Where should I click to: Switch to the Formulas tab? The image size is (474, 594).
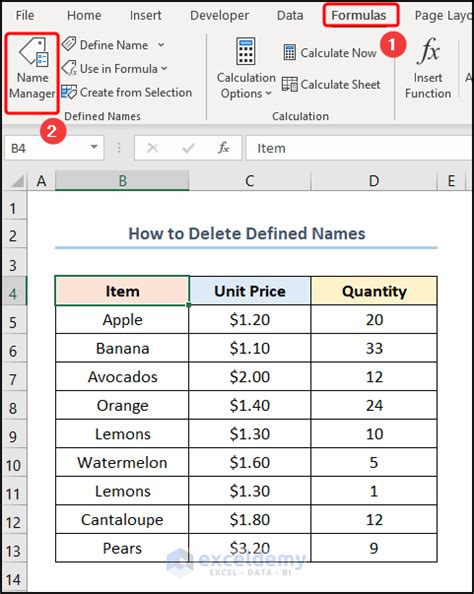point(358,16)
